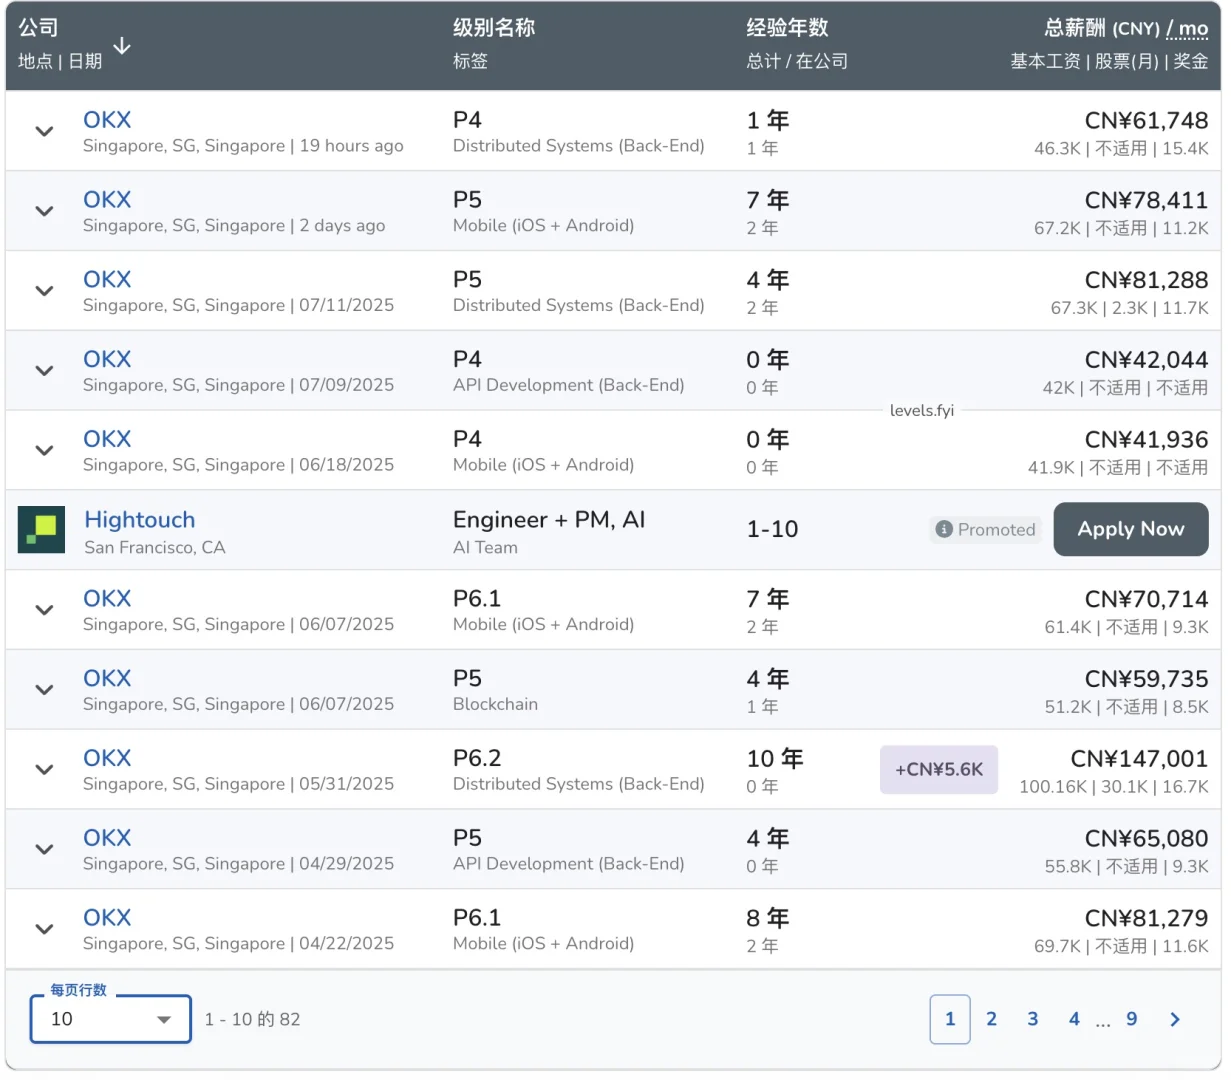Select the CN¥147,001 total compensation value
The height and width of the screenshot is (1080, 1231).
1139,759
